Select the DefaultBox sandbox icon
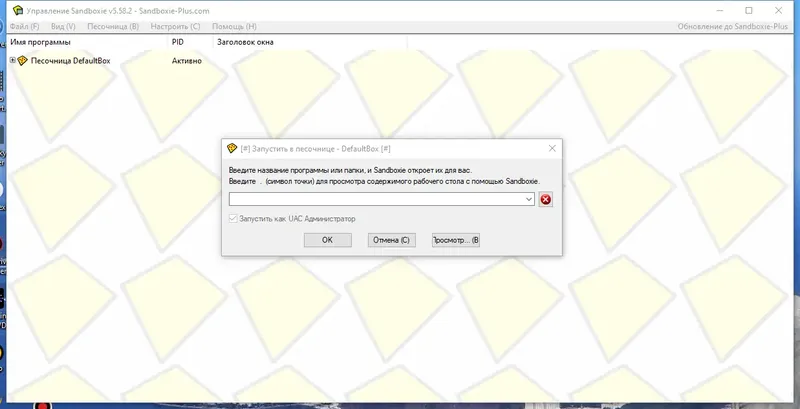The image size is (800, 409). click(22, 61)
